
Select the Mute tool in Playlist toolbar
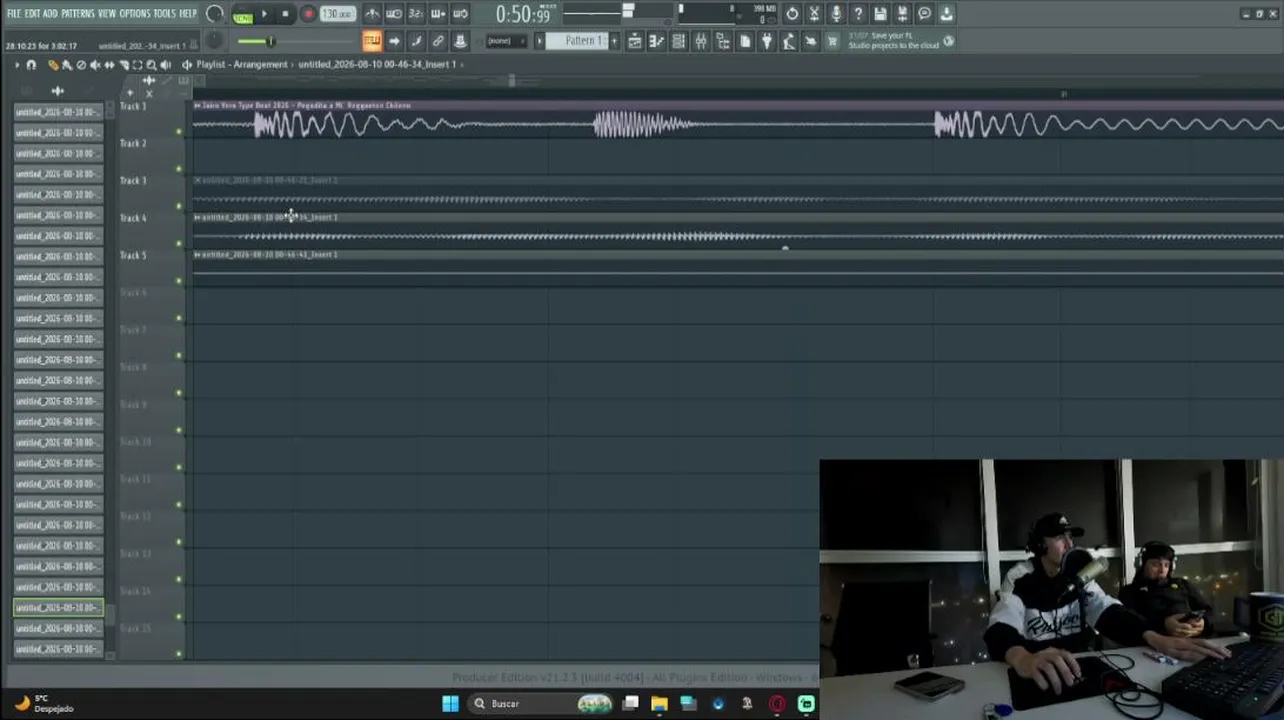(x=95, y=65)
